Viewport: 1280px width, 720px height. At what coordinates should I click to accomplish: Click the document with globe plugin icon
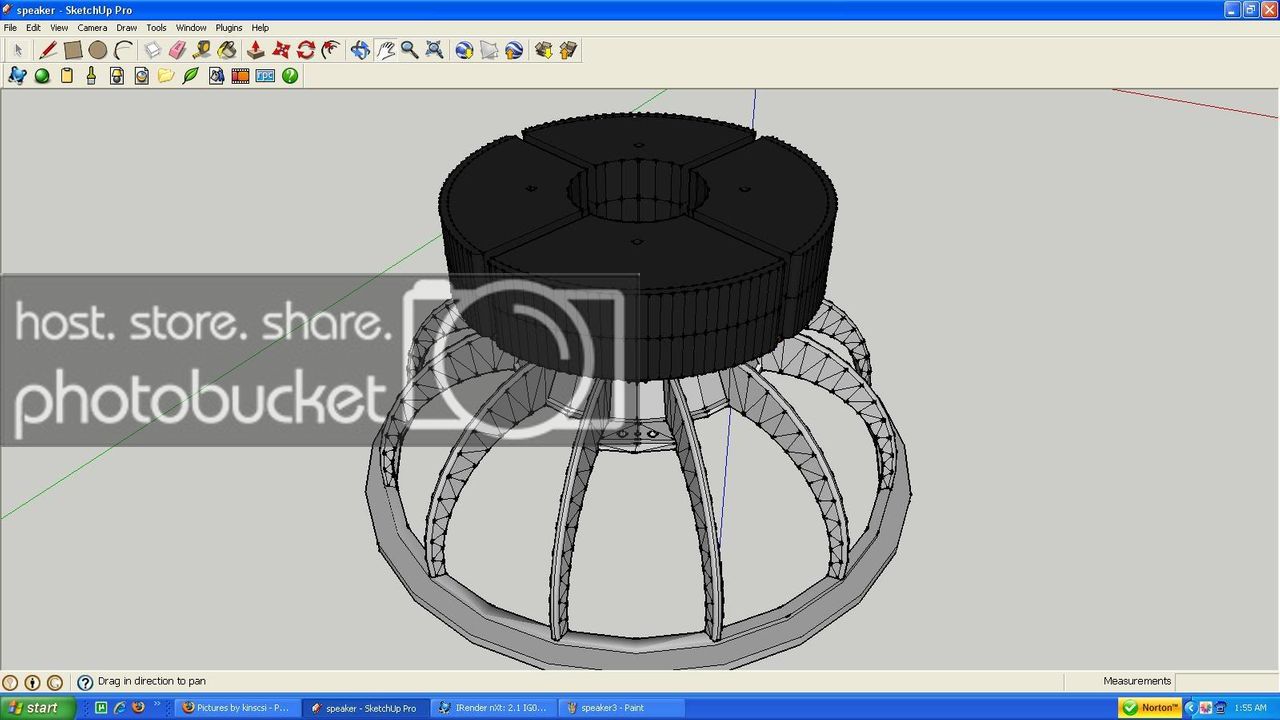tap(141, 75)
